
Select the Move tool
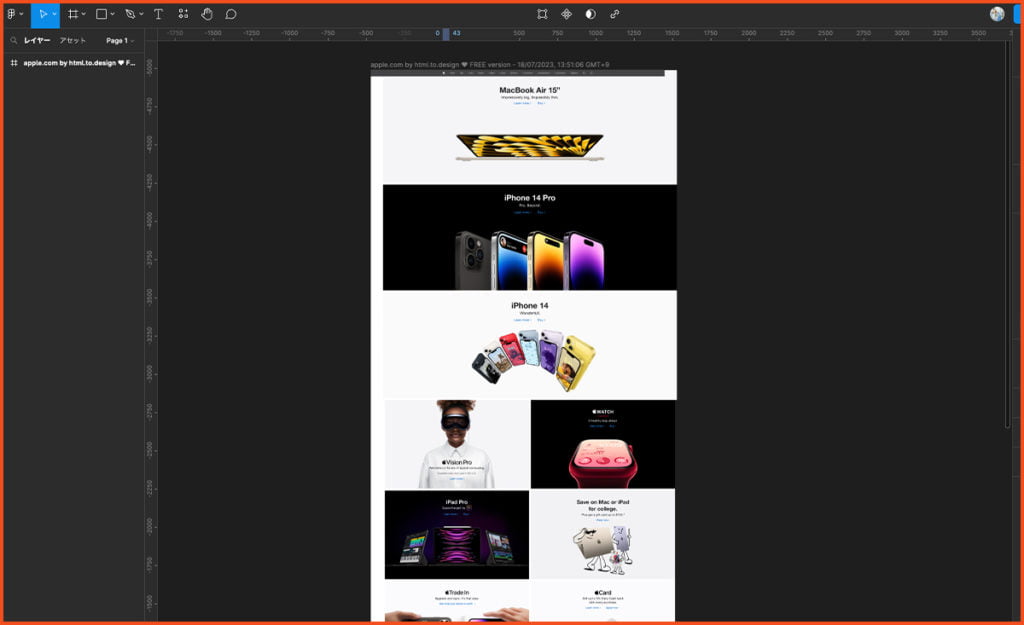click(x=42, y=15)
